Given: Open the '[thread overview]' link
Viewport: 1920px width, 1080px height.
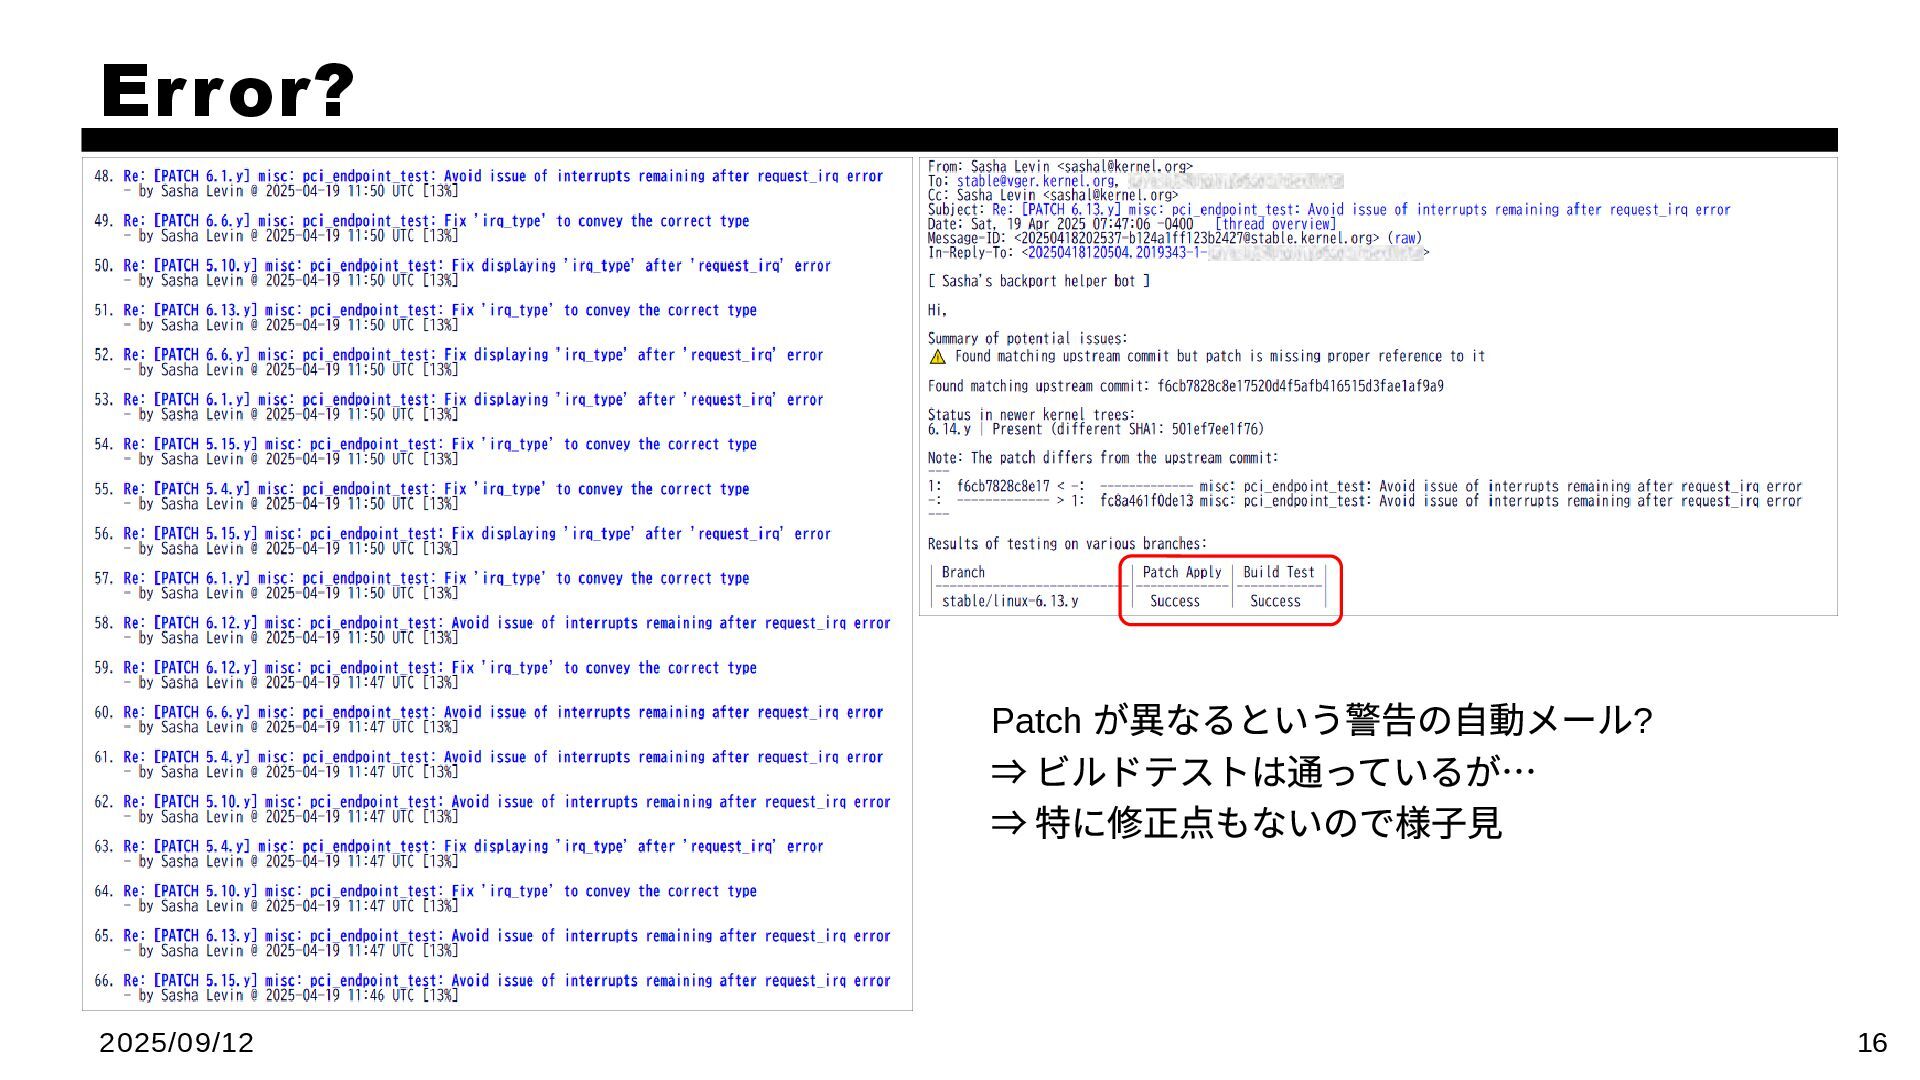Looking at the screenshot, I should point(1275,224).
